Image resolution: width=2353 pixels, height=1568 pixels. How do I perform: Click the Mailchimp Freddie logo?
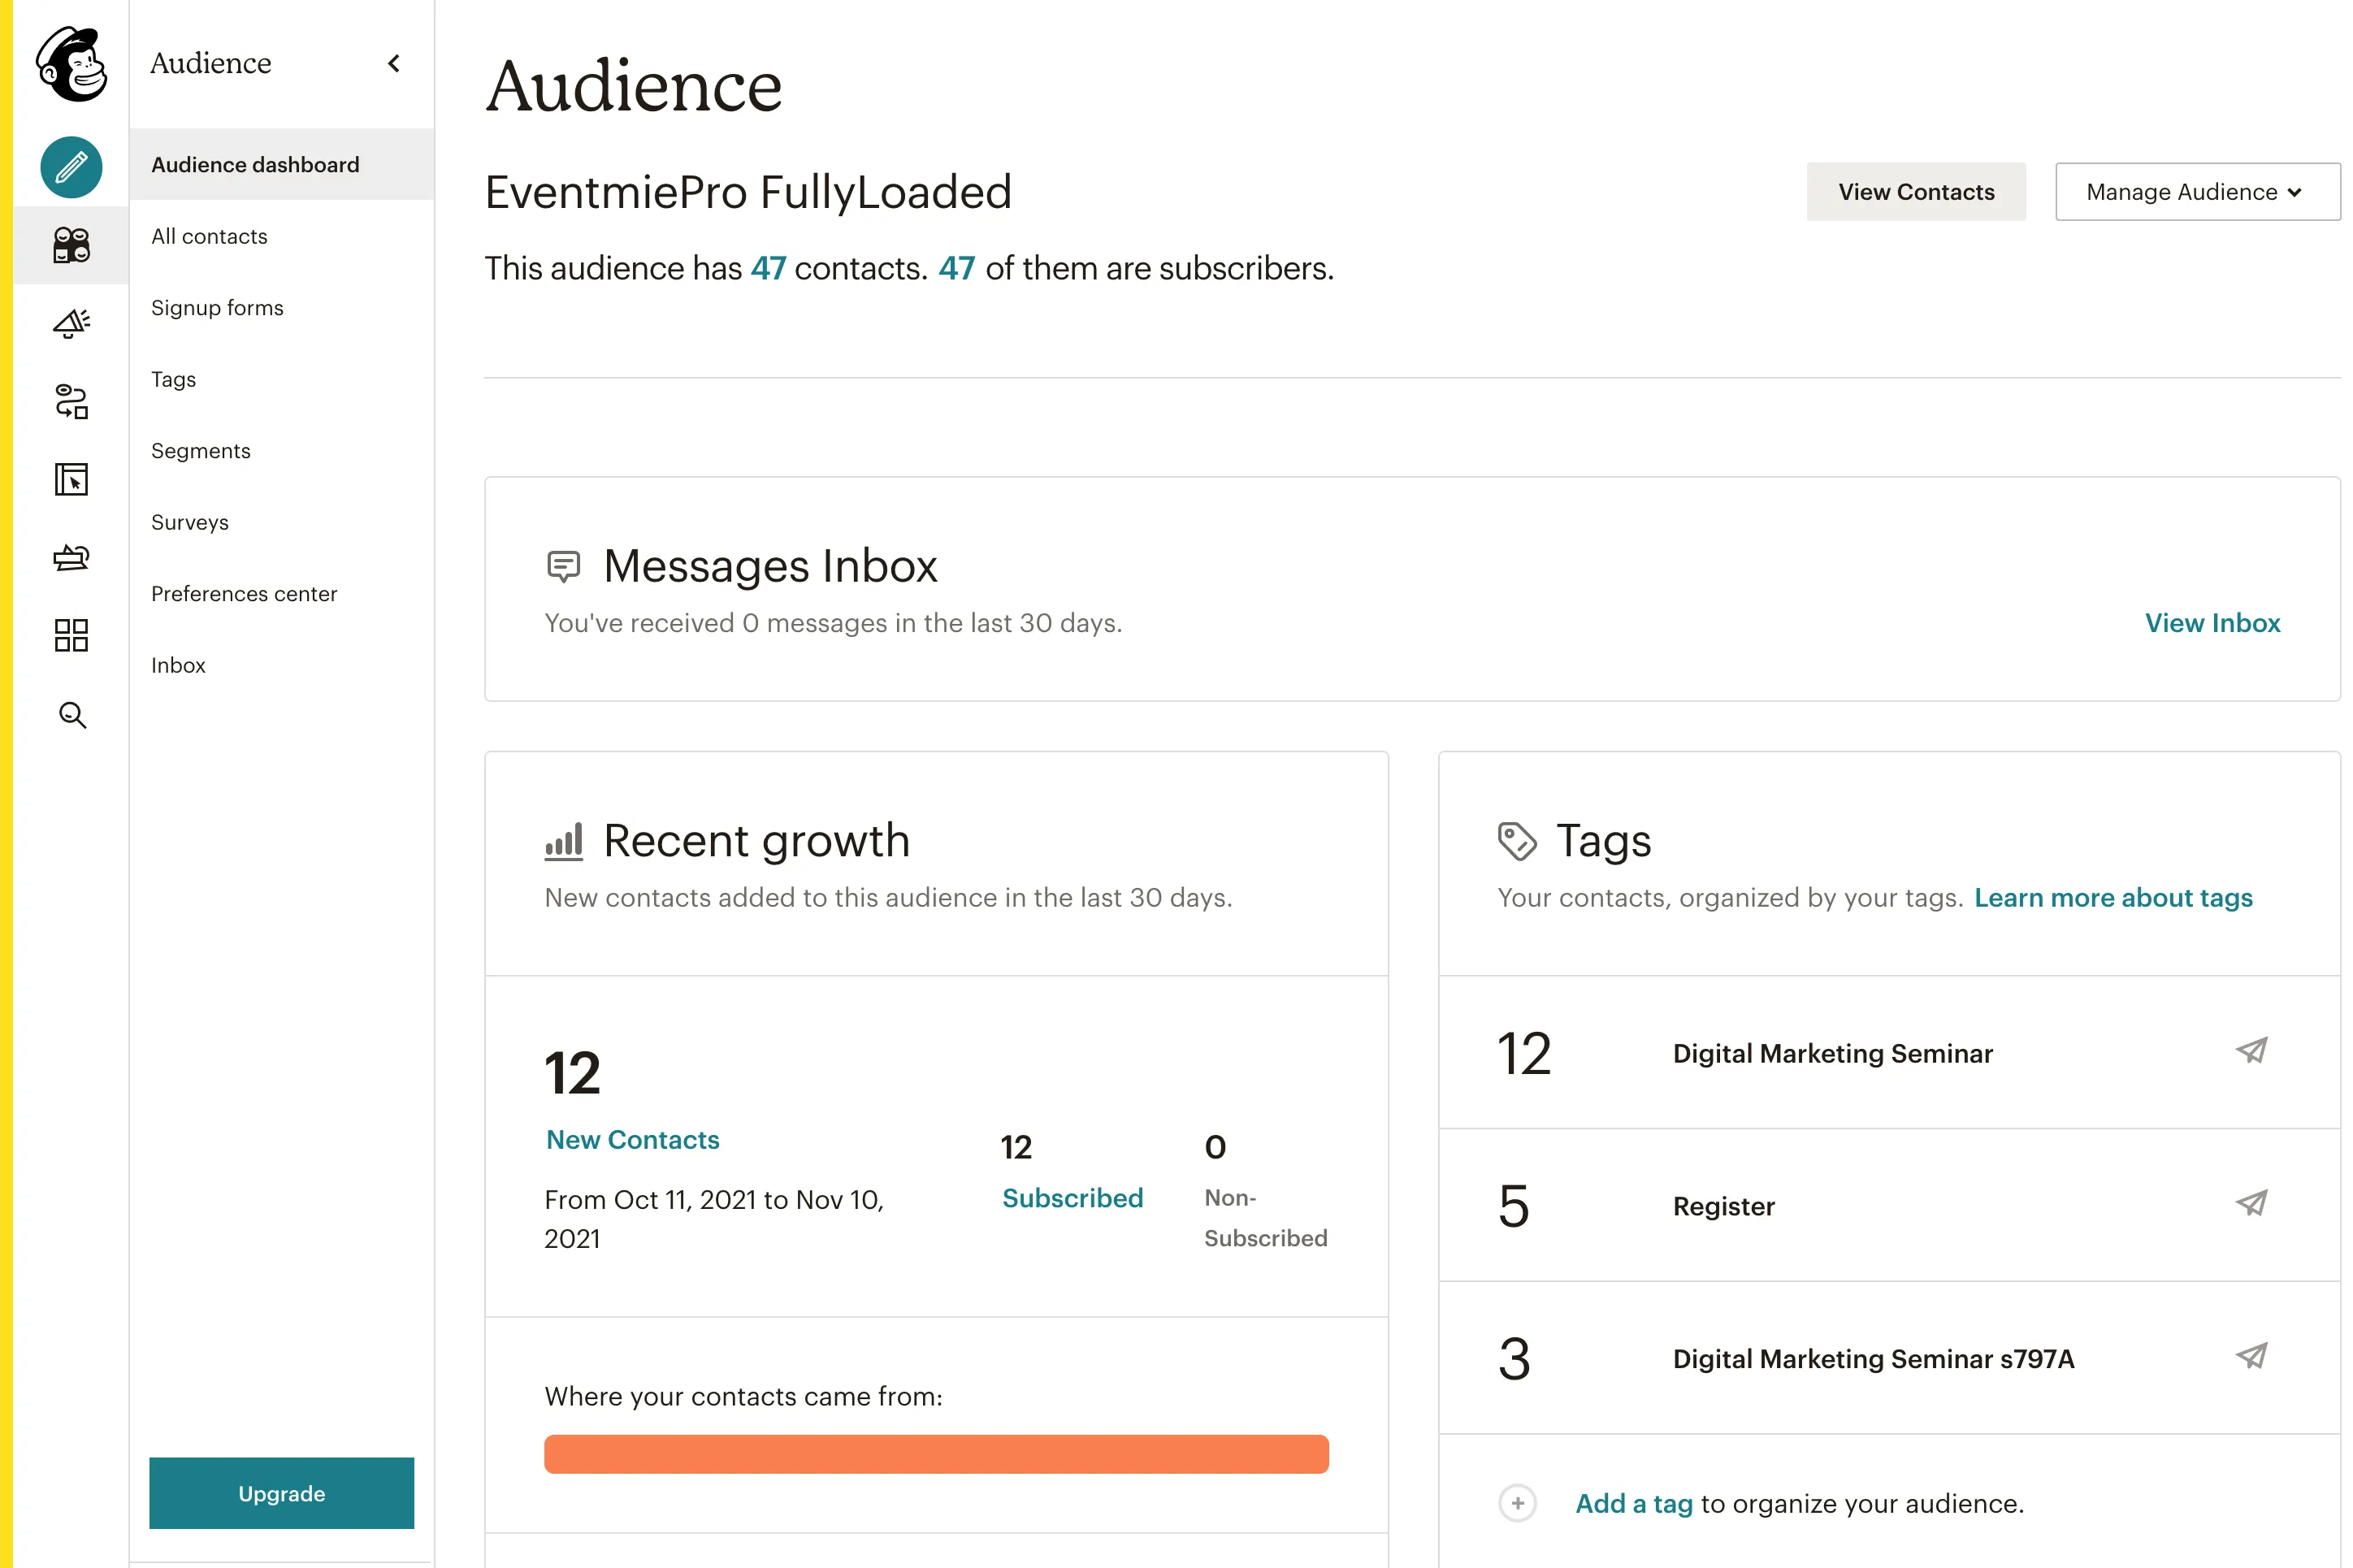[70, 65]
